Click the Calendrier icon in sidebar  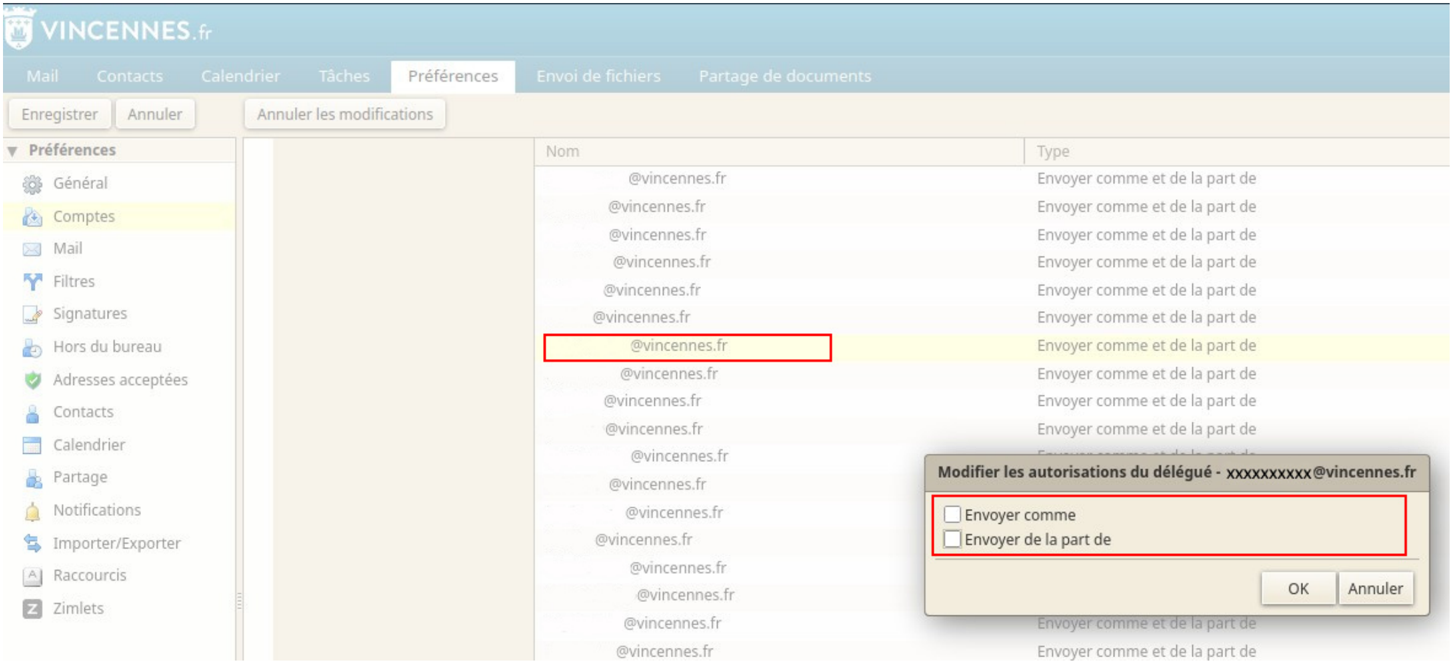(x=32, y=445)
